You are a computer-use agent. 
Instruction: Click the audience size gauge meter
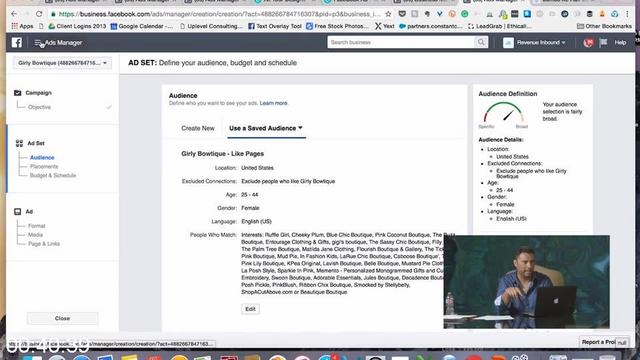503,113
